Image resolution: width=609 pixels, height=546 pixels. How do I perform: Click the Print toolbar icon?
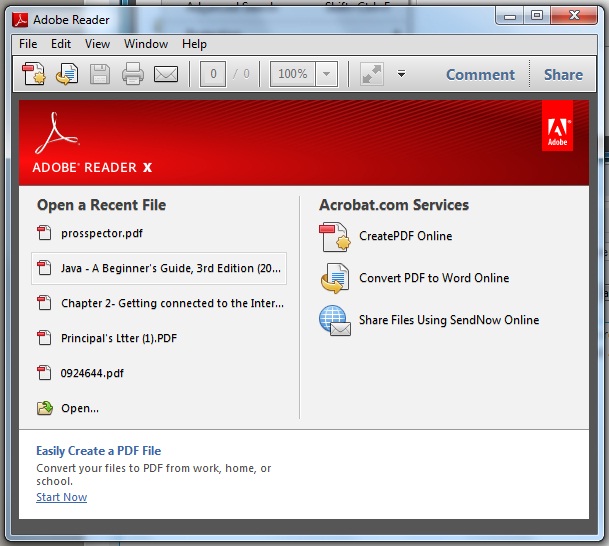click(x=132, y=74)
